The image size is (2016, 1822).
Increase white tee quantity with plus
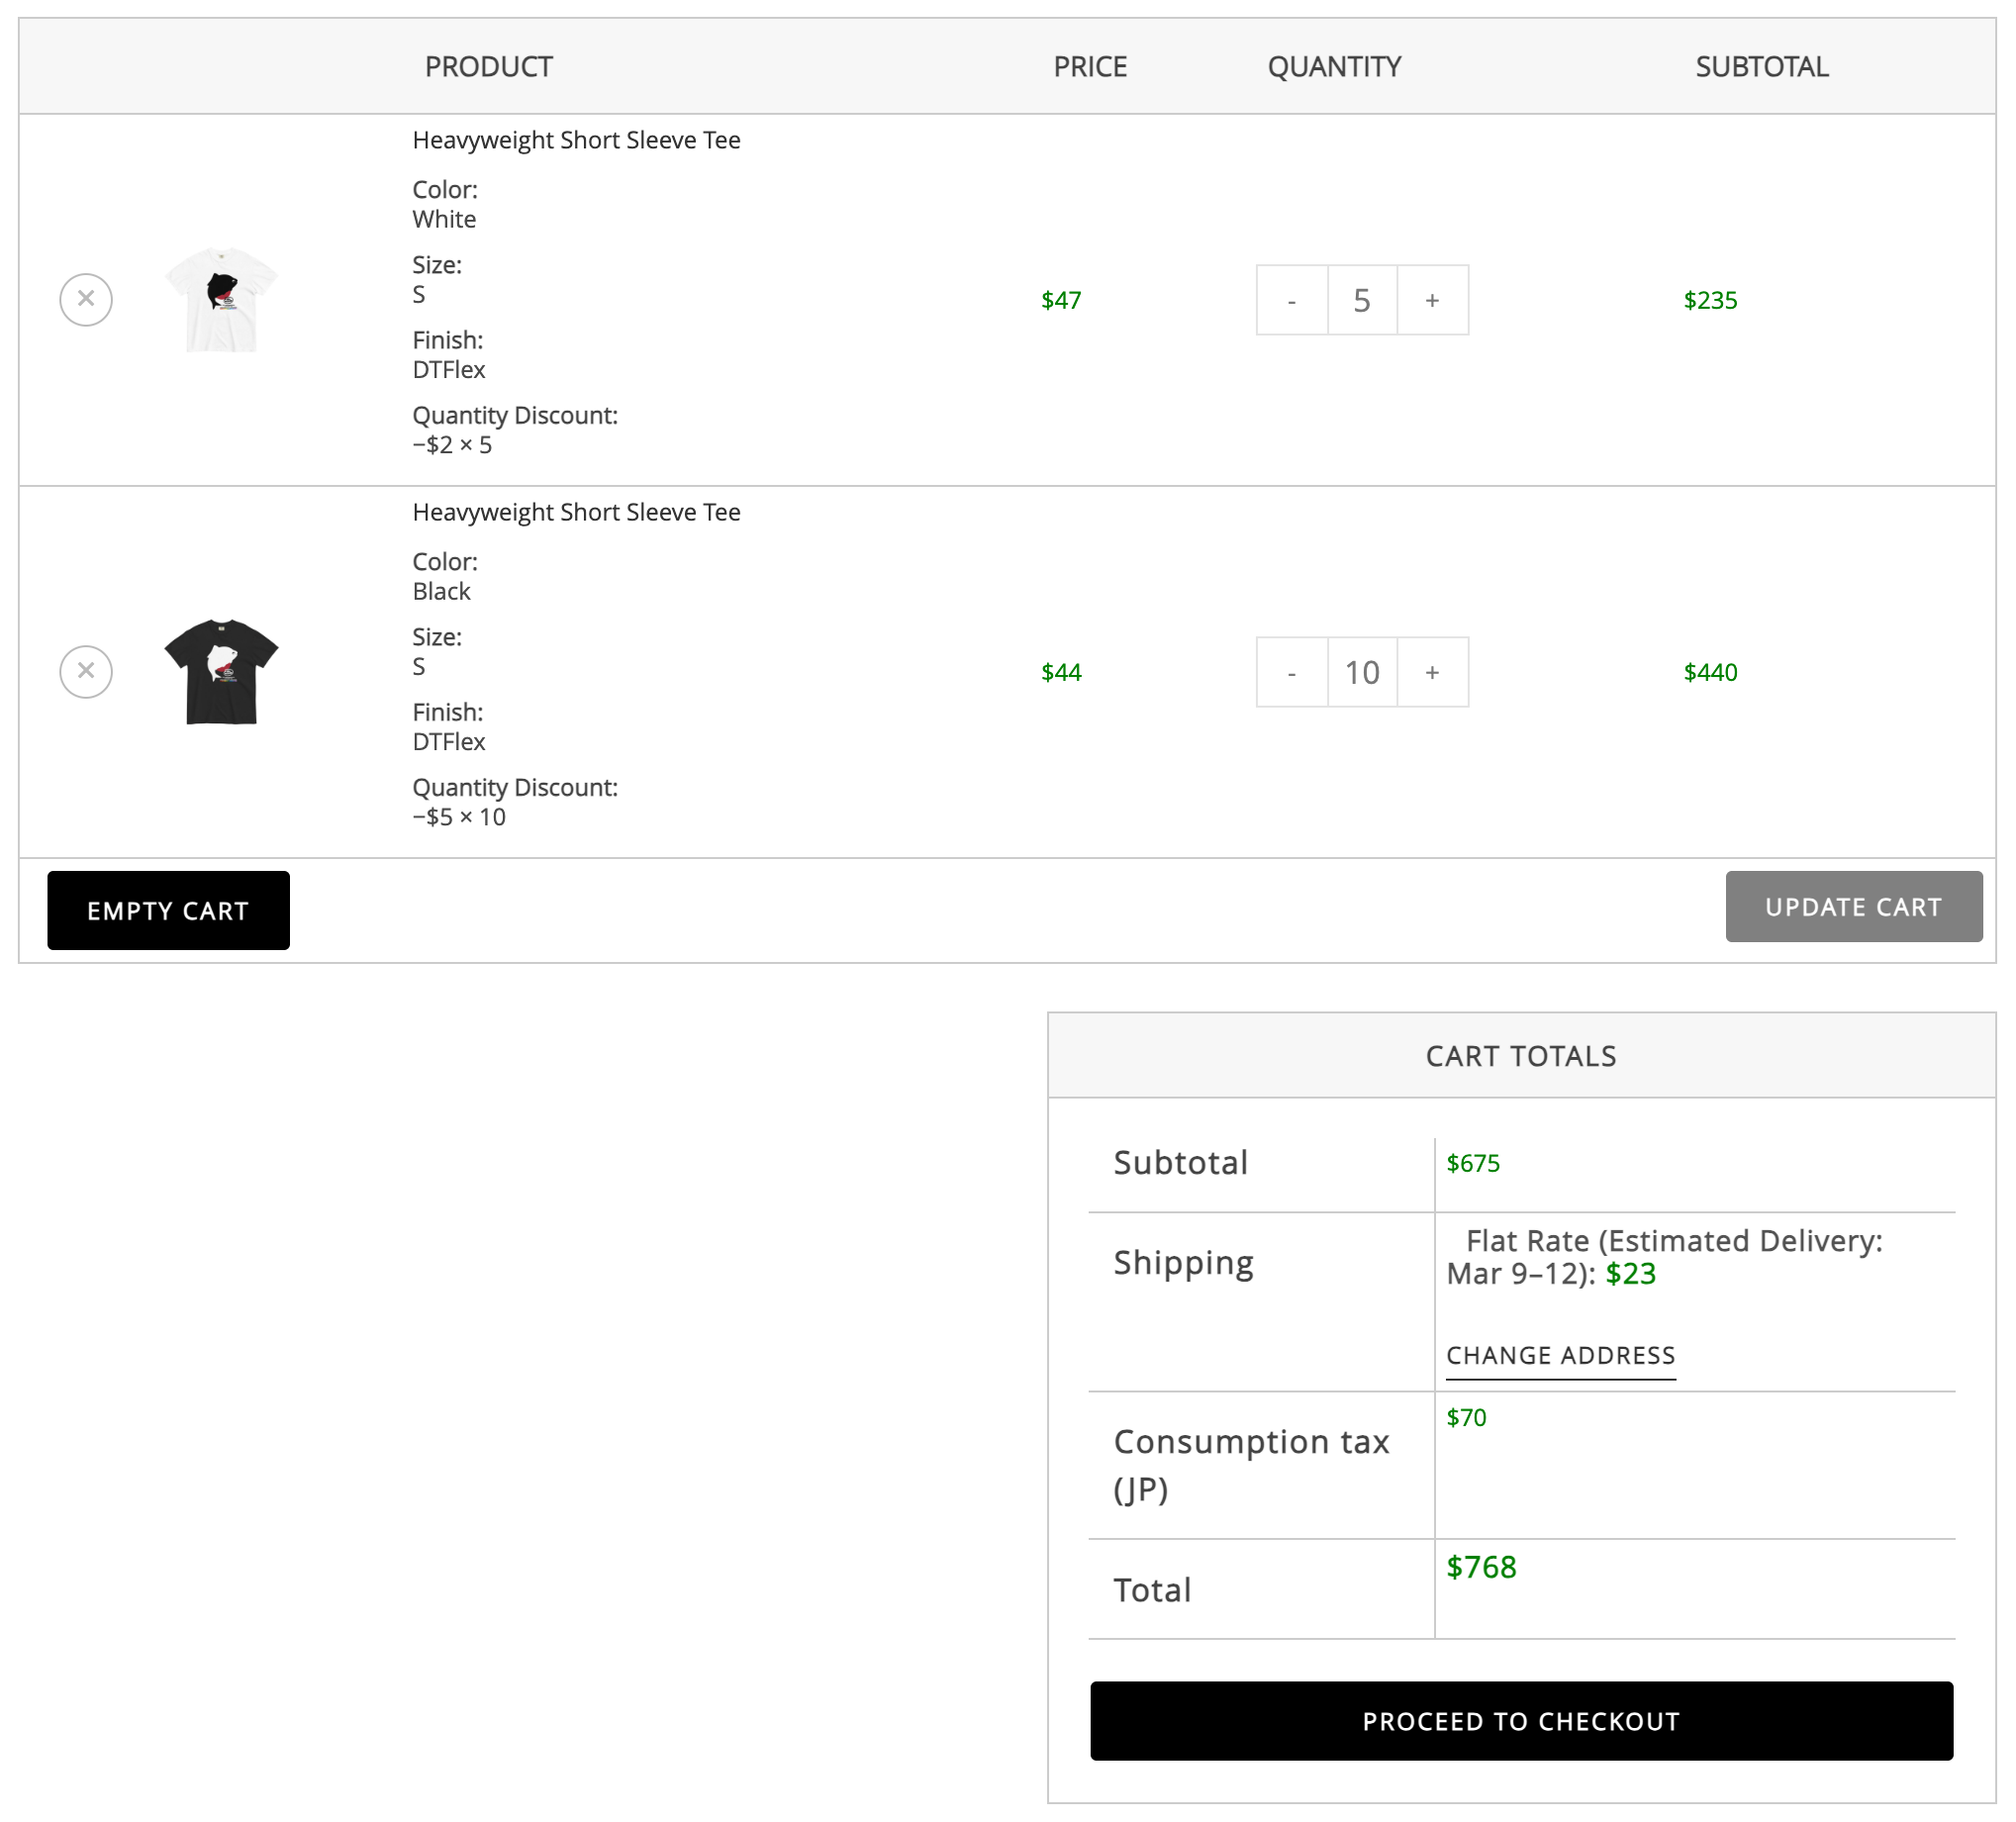tap(1432, 300)
